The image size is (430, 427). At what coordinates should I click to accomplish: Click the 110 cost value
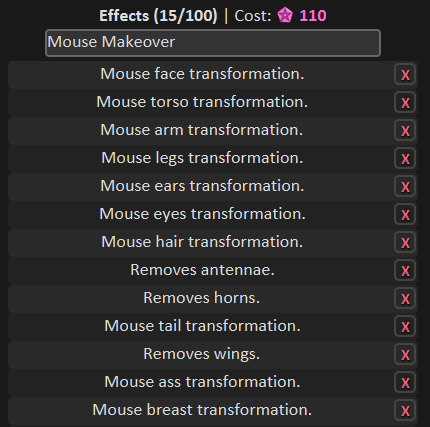pyautogui.click(x=313, y=16)
